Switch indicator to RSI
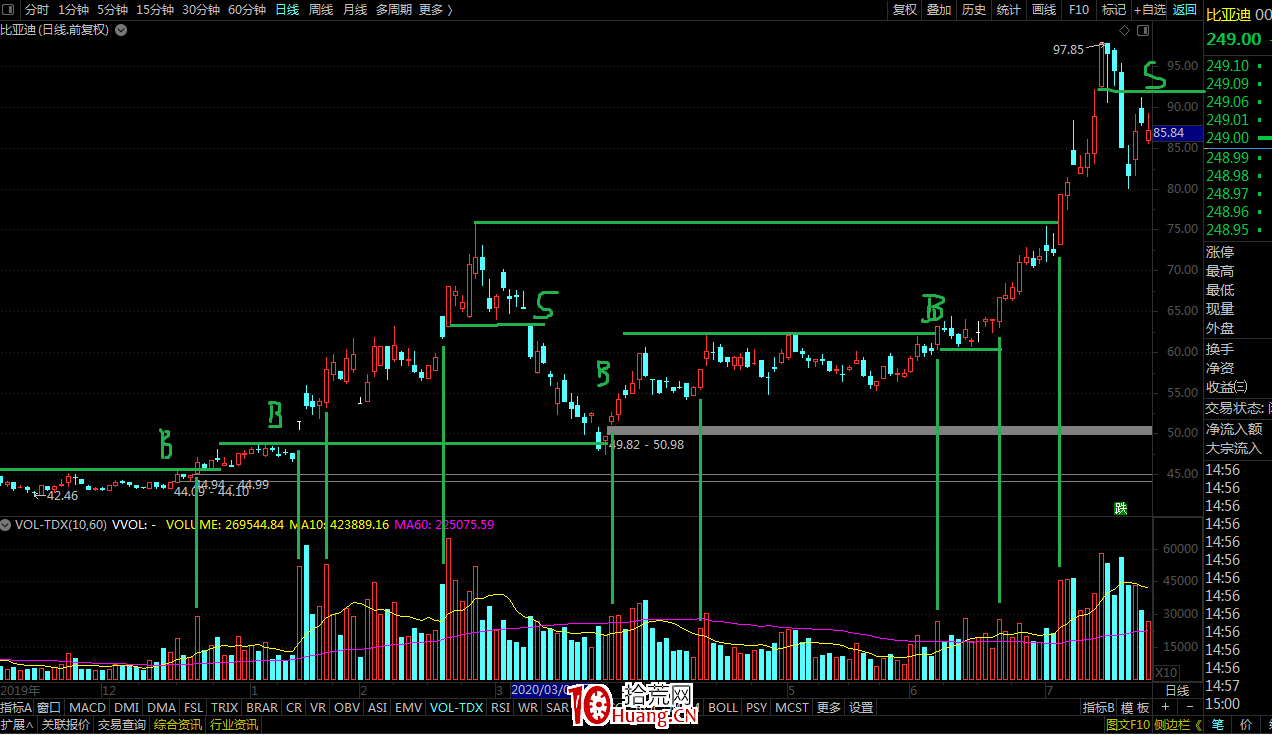1272x735 pixels. 500,707
